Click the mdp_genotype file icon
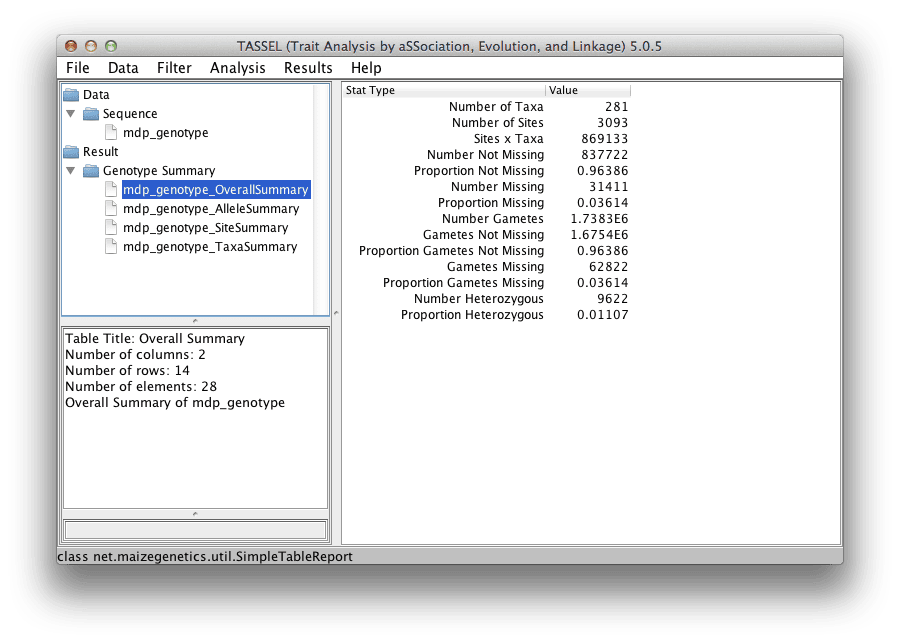900x643 pixels. tap(111, 133)
